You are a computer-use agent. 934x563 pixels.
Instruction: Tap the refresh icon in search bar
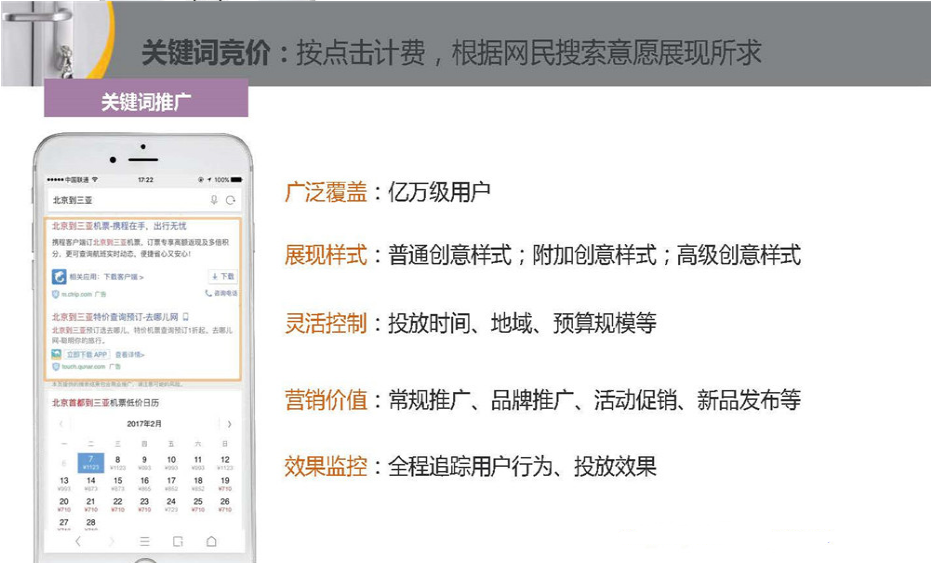click(230, 201)
